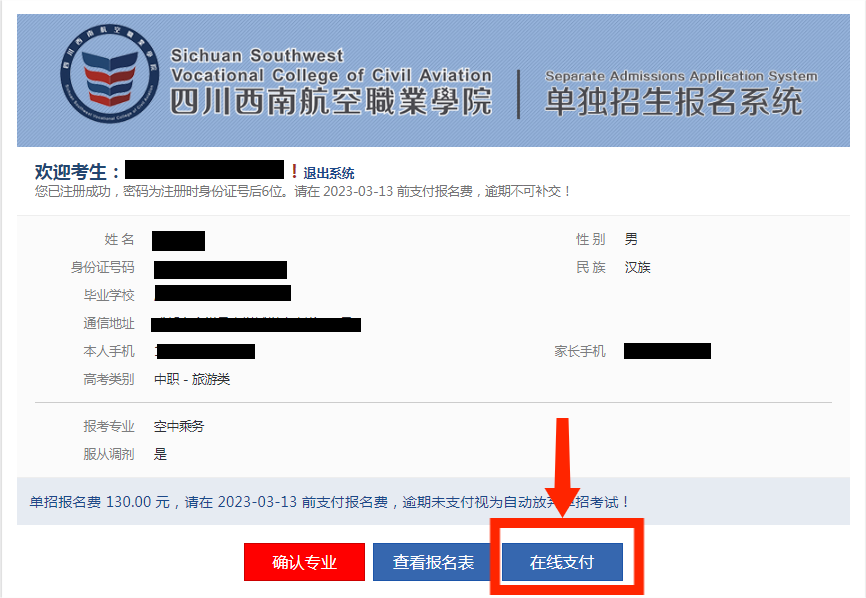
Task: Click the 性别 value 男
Action: (631, 239)
